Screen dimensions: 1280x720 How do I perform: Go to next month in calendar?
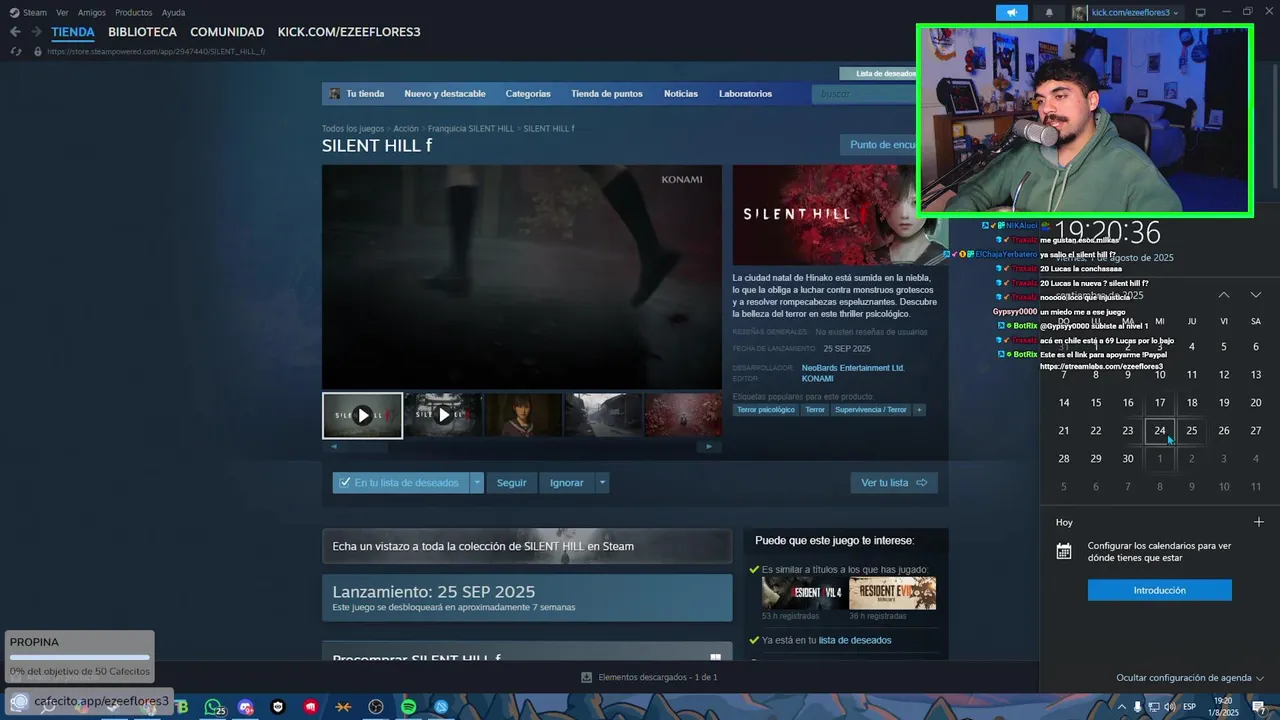(1256, 295)
